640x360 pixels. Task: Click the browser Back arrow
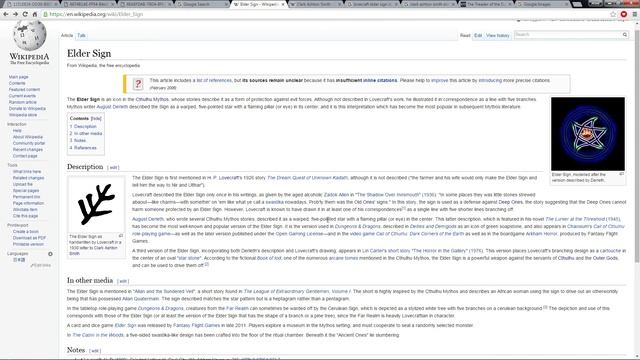click(x=6, y=14)
